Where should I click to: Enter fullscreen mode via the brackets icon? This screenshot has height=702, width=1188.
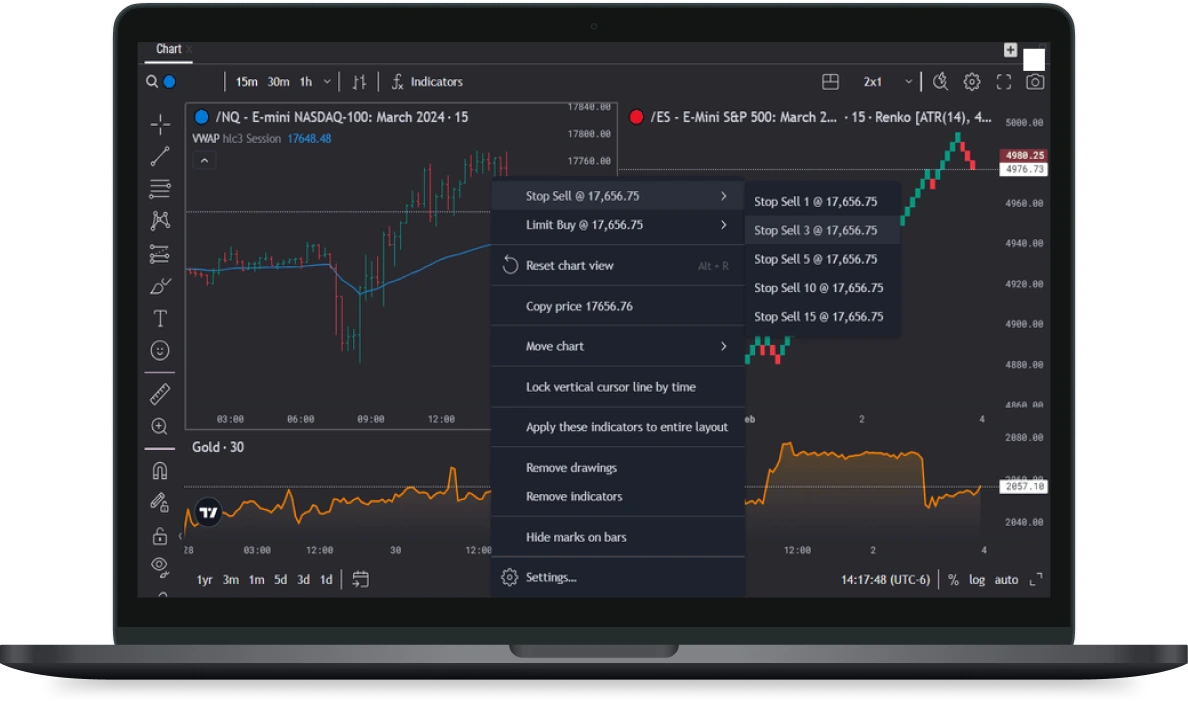tap(1003, 81)
